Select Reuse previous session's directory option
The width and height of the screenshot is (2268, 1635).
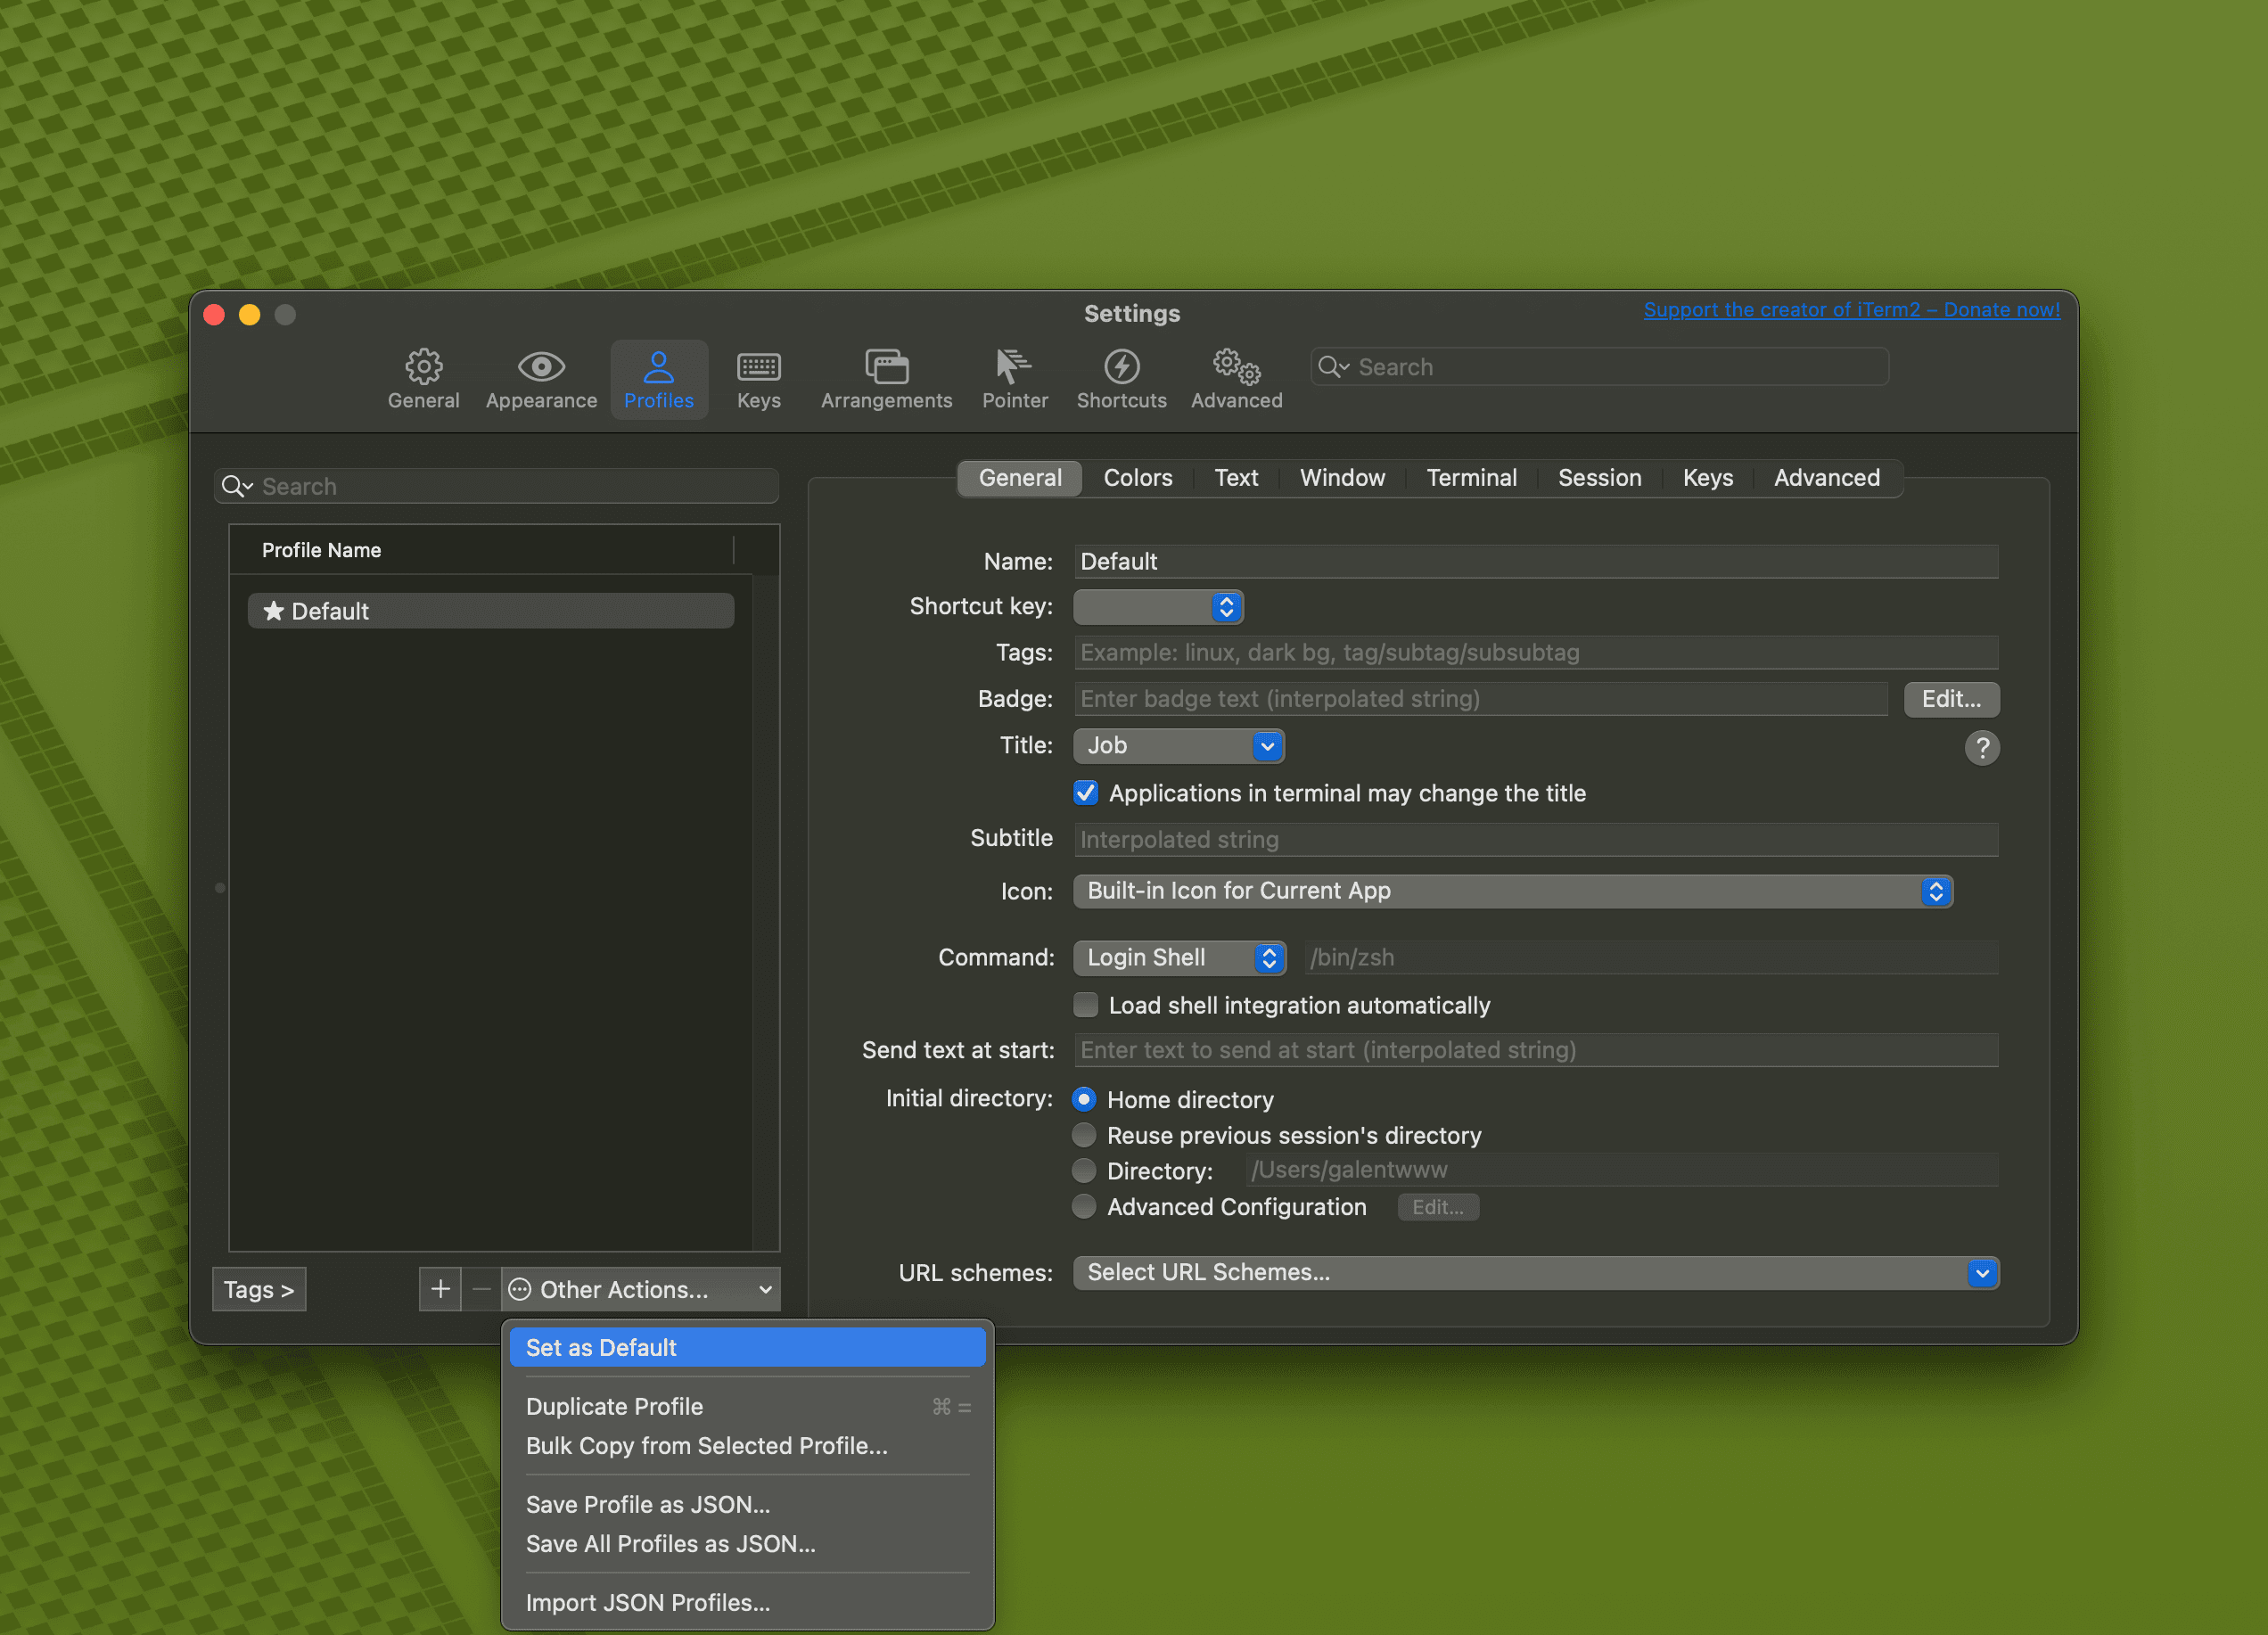(x=1084, y=1135)
